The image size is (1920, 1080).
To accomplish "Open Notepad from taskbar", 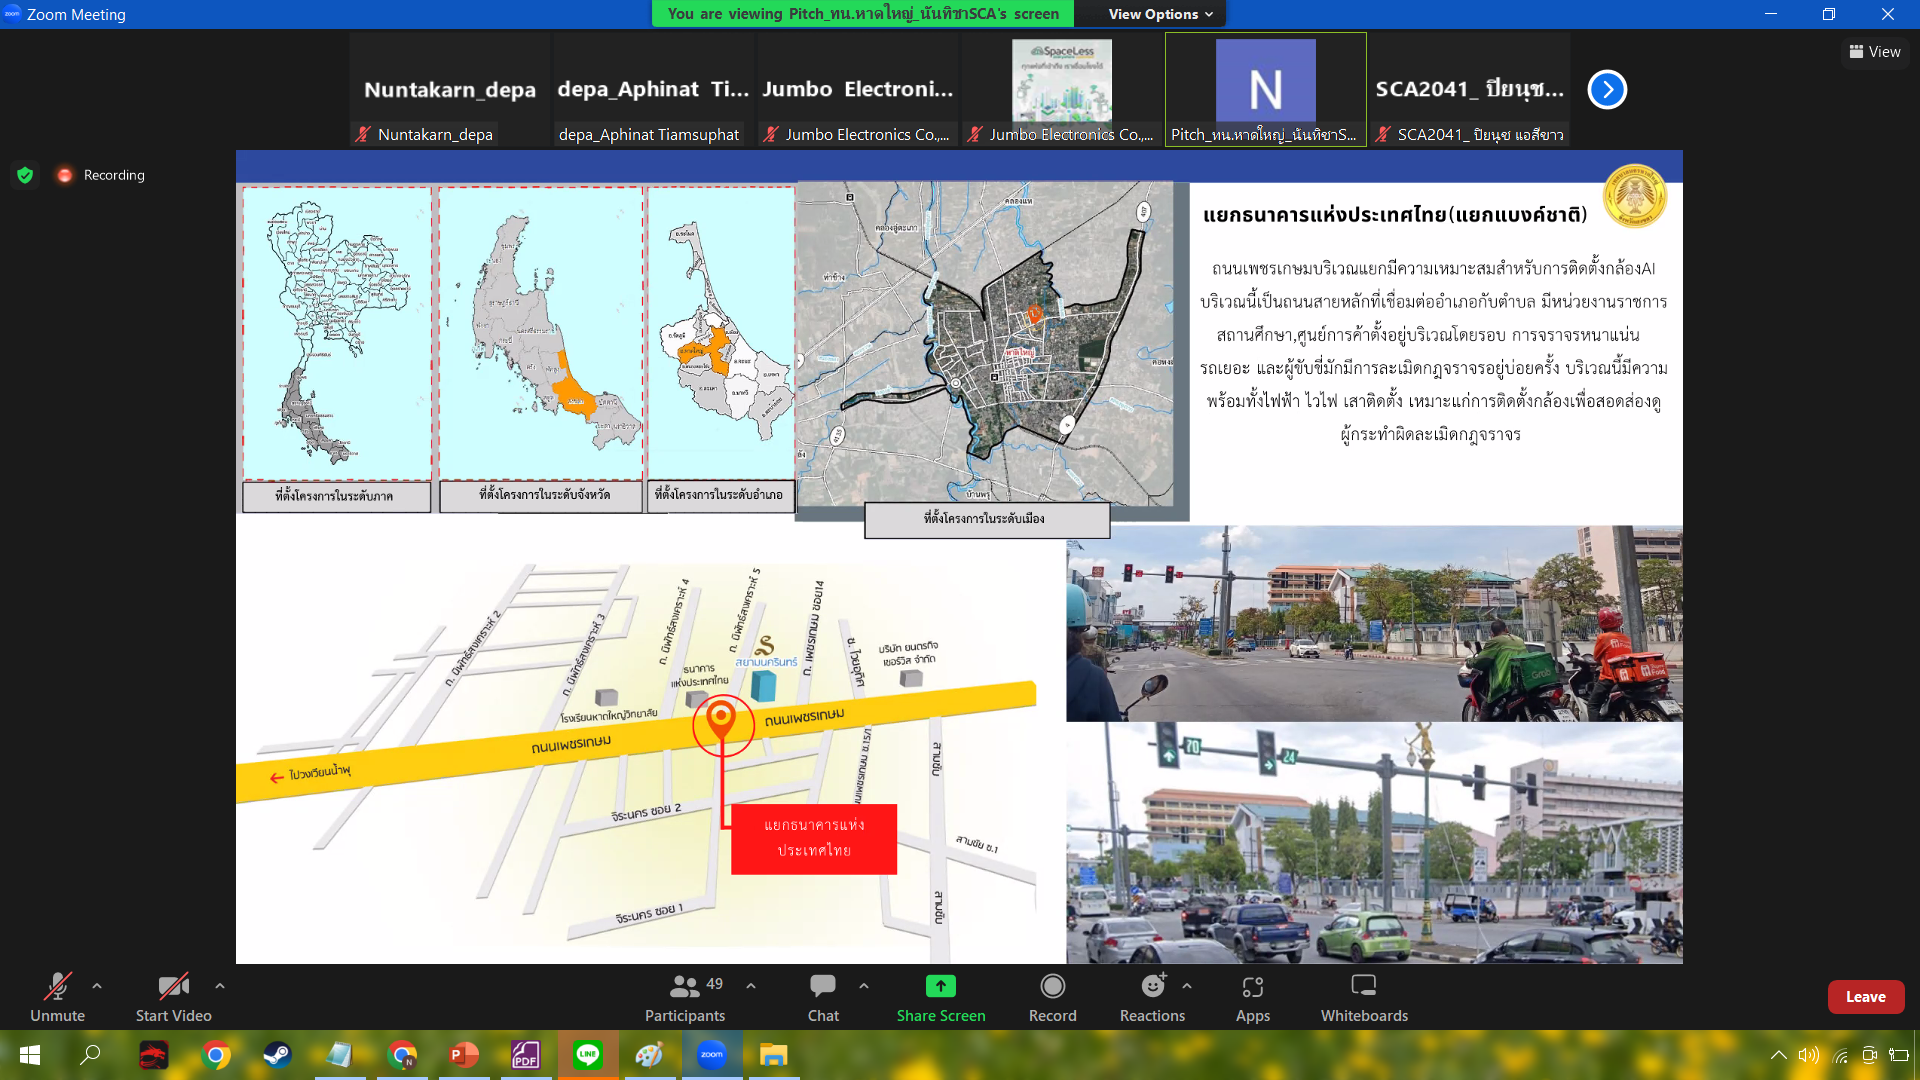I will (340, 1055).
